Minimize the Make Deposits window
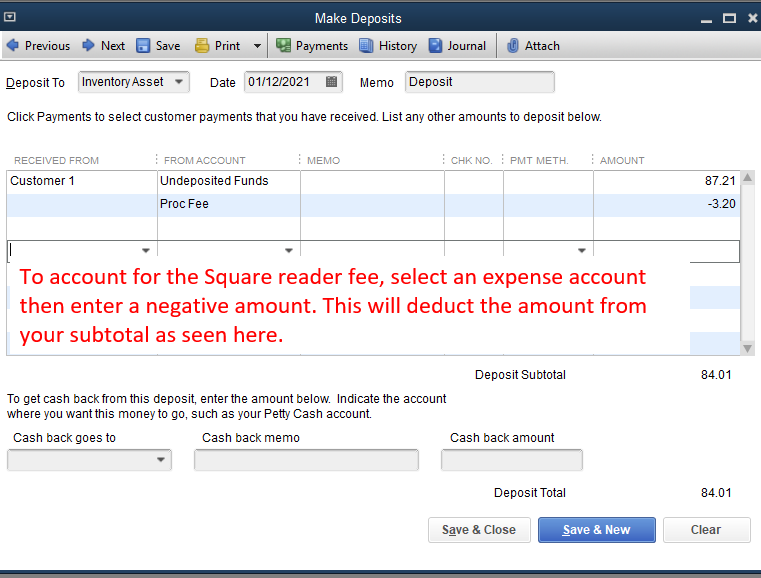Screen dimensions: 761x578 tap(707, 19)
